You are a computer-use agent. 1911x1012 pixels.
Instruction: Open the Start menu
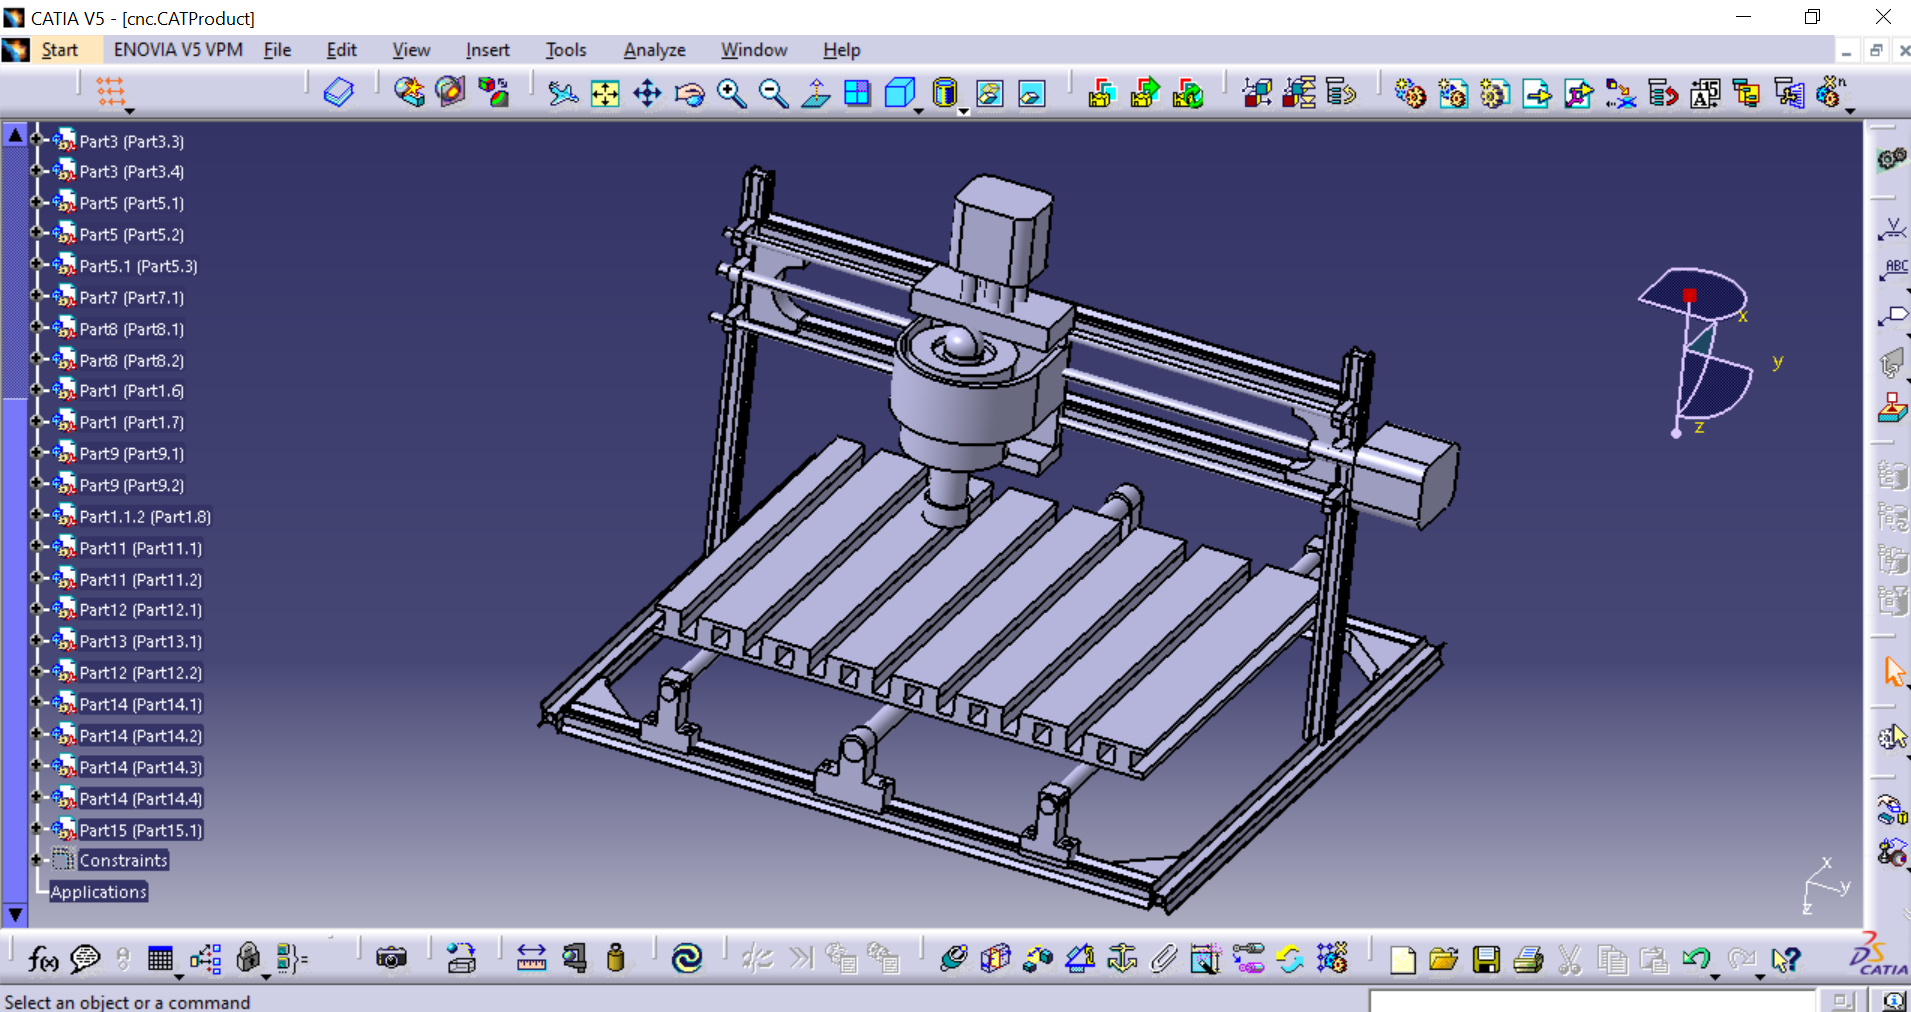coord(59,50)
